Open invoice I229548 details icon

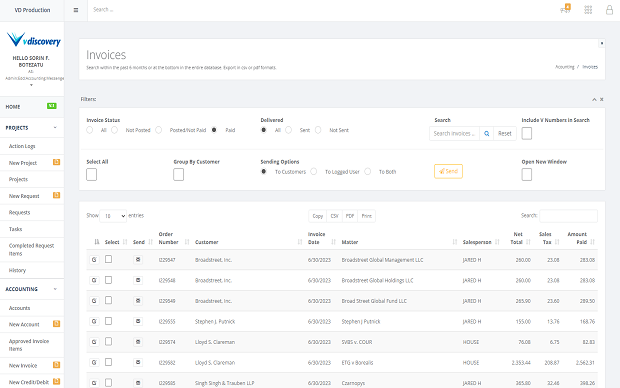[94, 280]
